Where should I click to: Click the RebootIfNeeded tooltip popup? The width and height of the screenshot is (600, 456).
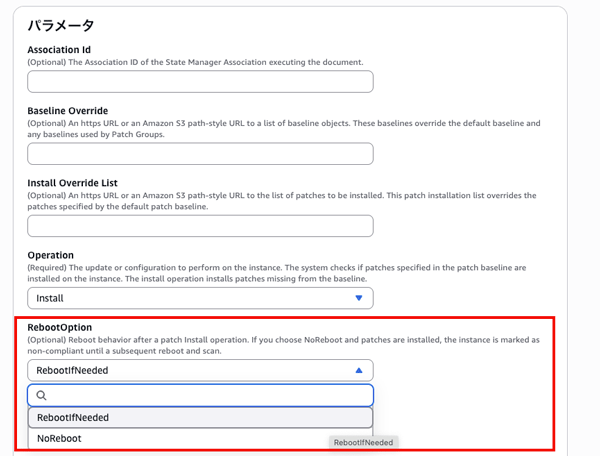pos(363,441)
